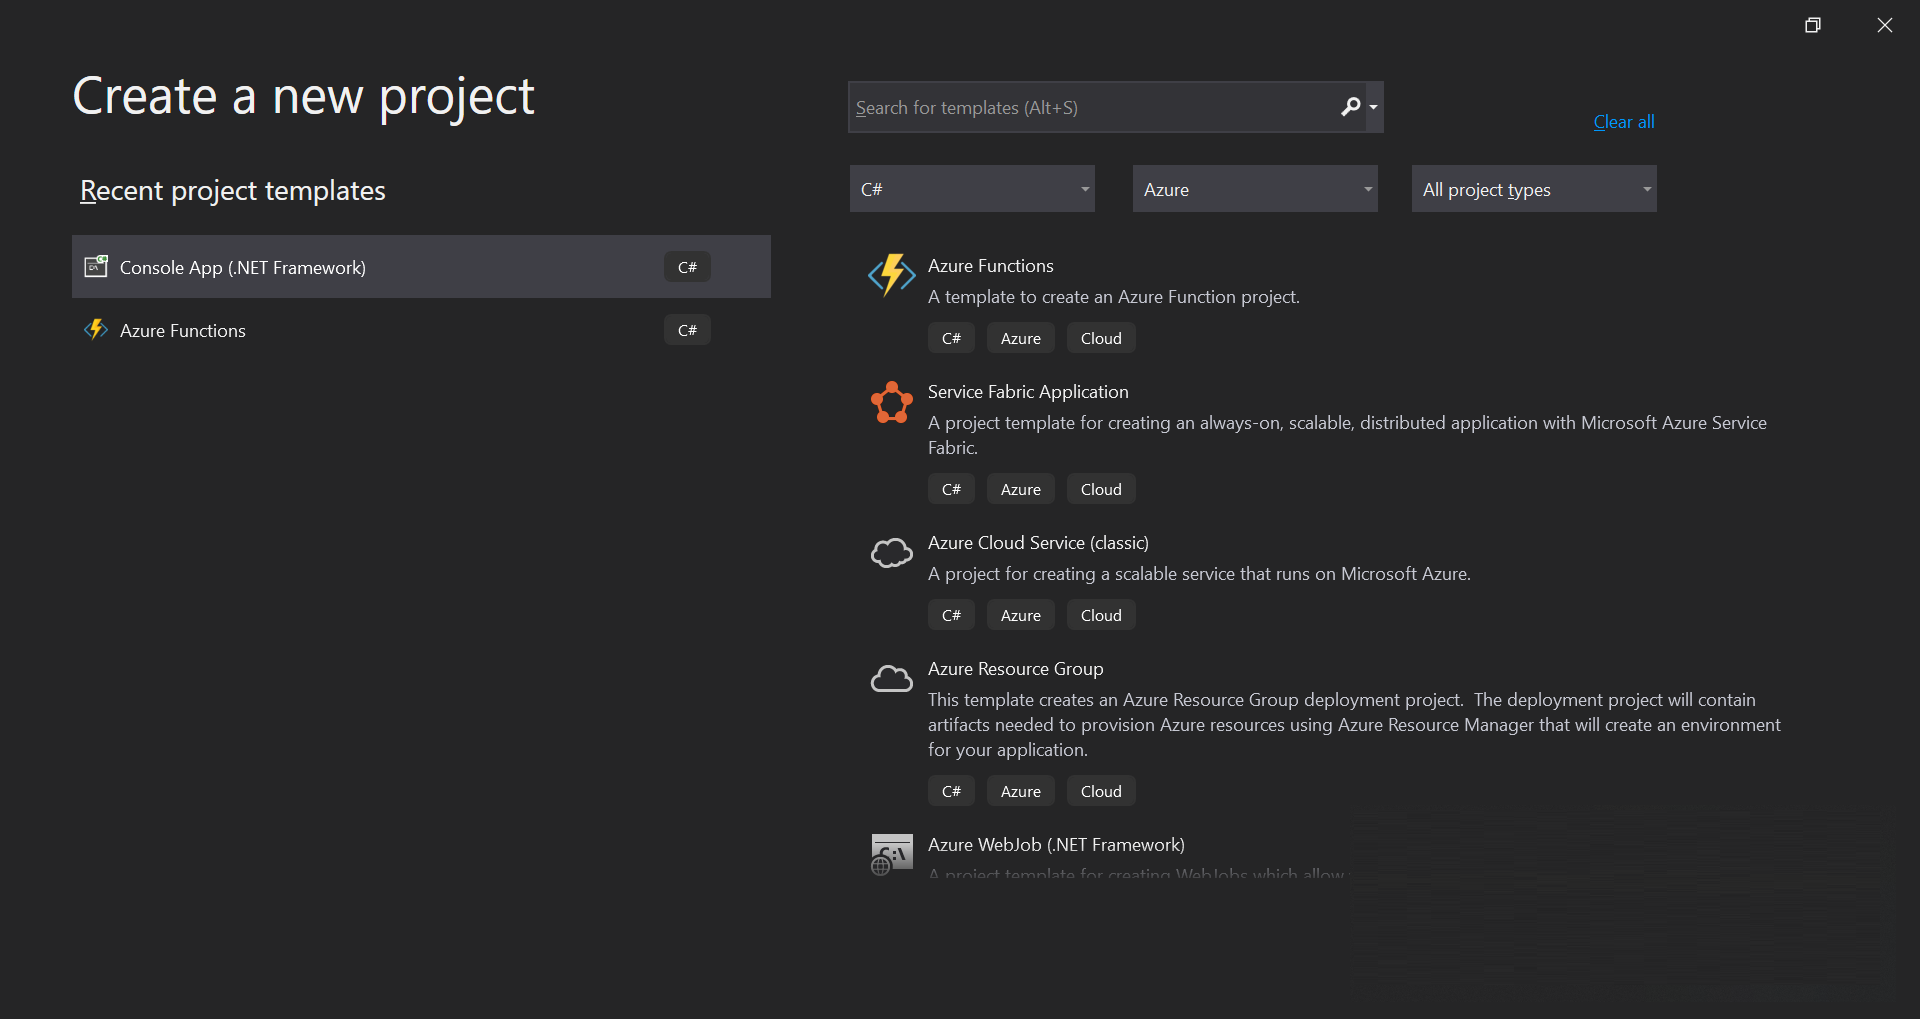Click the C# tag under Azure Functions template
This screenshot has width=1920, height=1019.
point(951,338)
